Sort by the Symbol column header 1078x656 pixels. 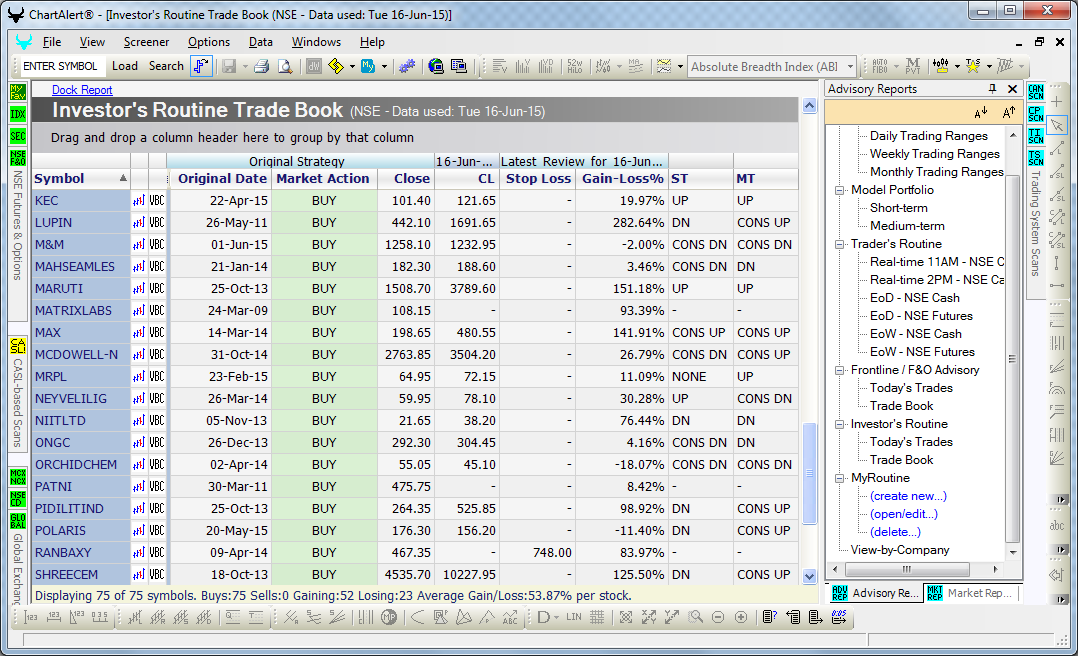point(80,179)
